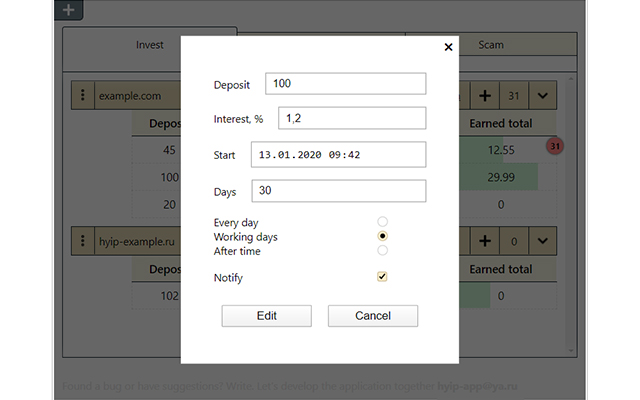Select the Every day radio option

pyautogui.click(x=382, y=222)
